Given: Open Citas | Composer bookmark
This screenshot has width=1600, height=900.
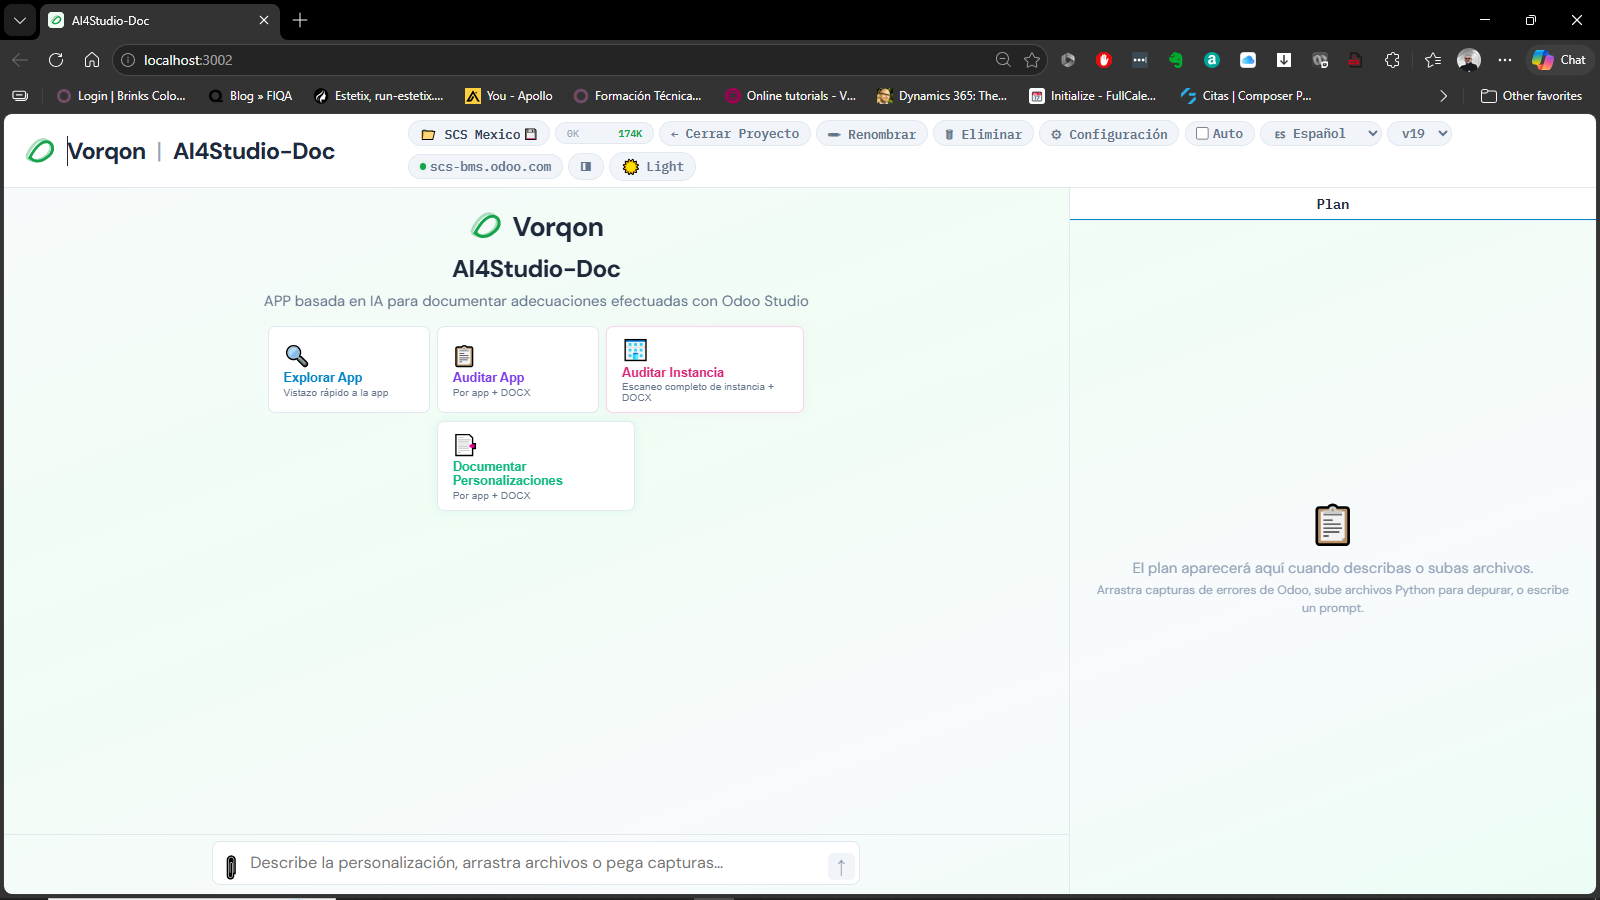Looking at the screenshot, I should click(x=1246, y=96).
